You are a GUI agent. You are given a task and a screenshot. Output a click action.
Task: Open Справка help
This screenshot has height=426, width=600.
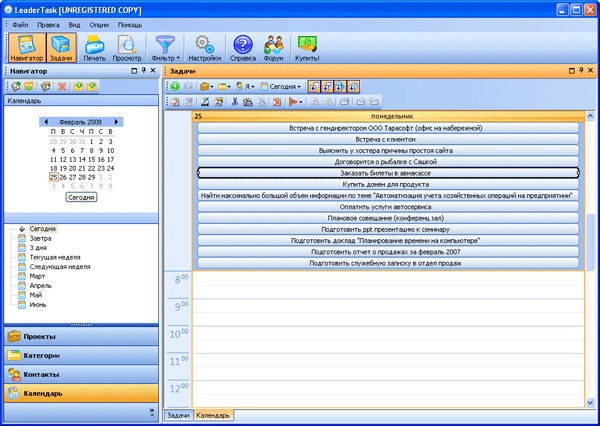(x=243, y=47)
